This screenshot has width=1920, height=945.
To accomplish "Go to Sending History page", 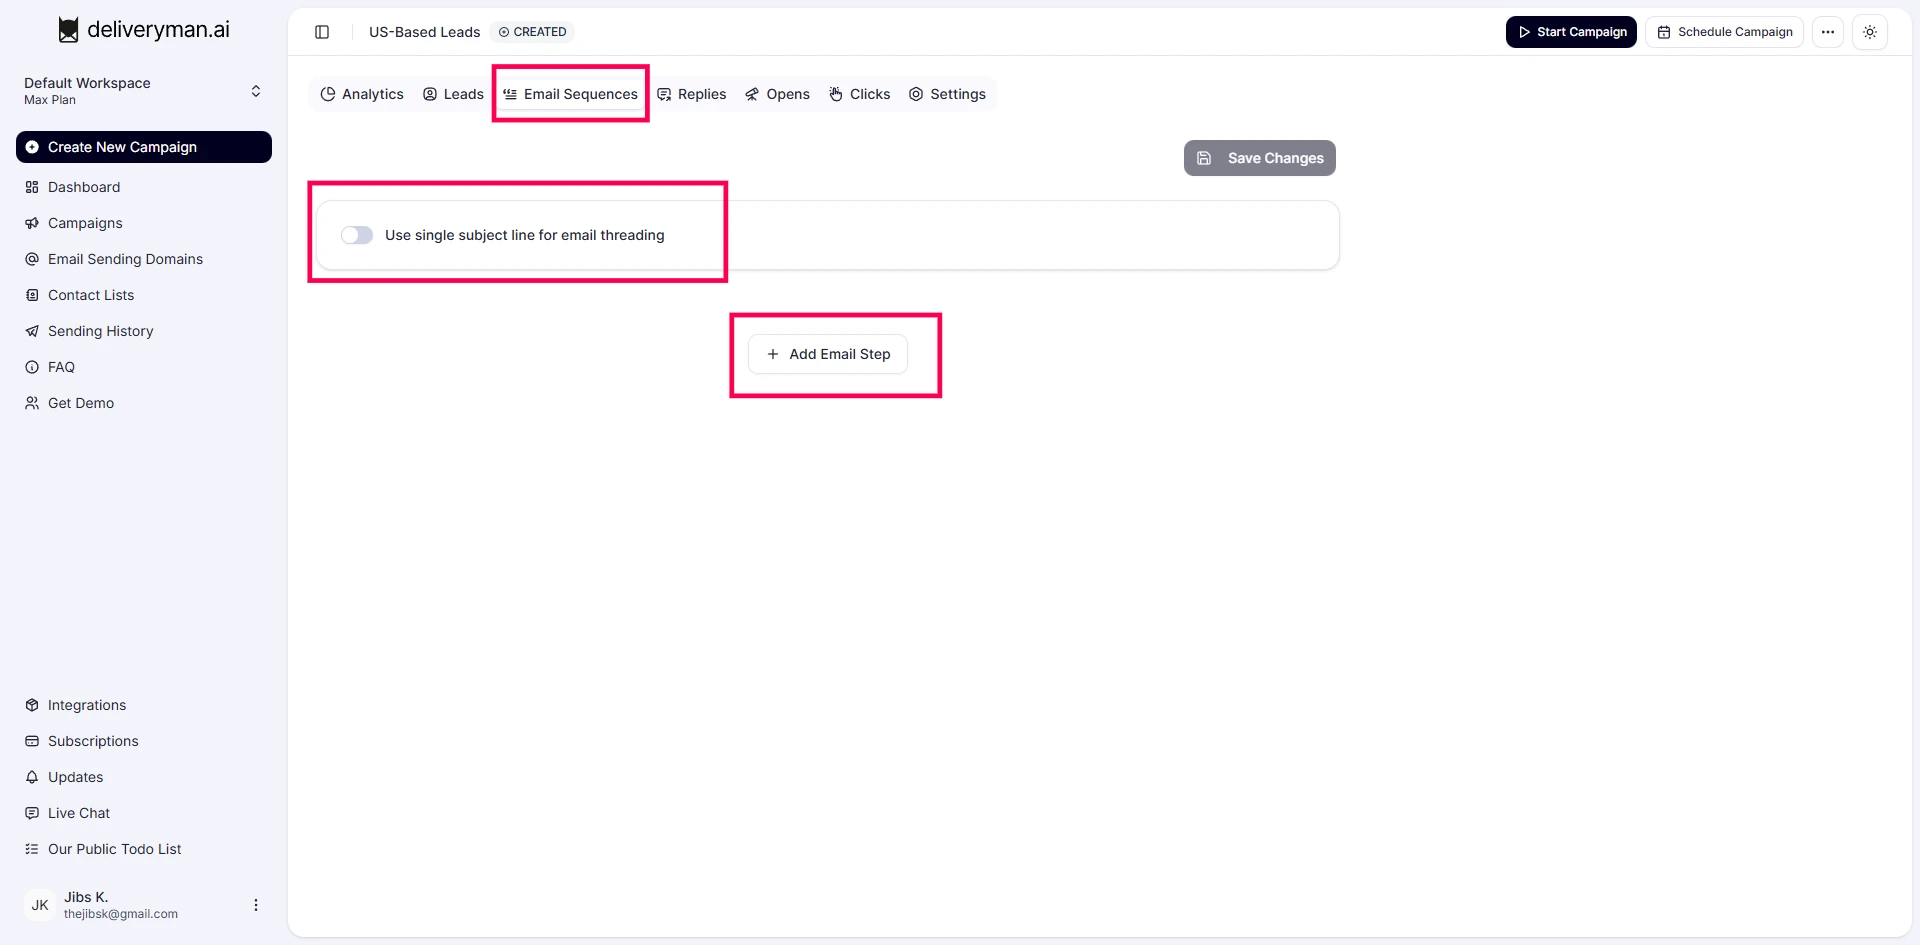I will (x=100, y=331).
